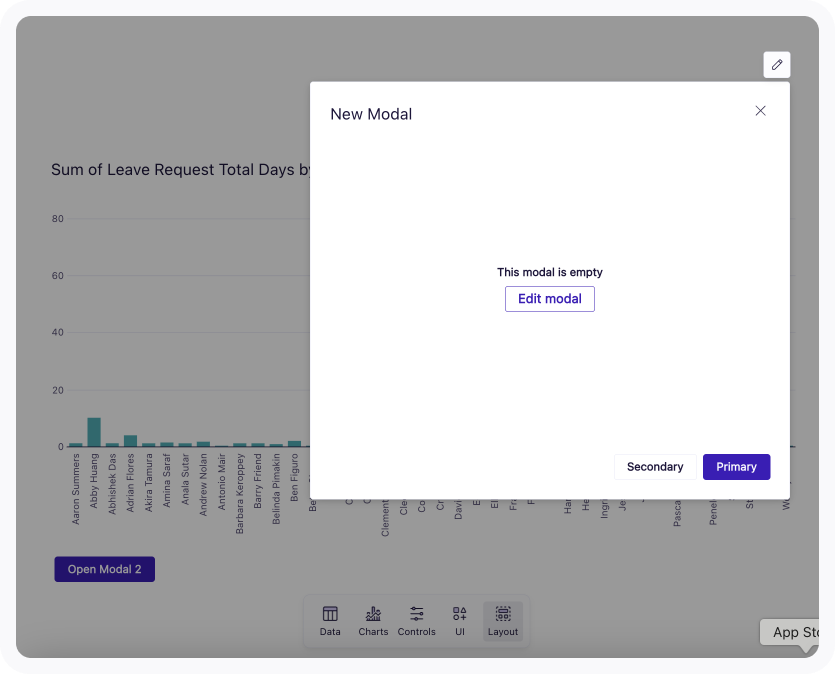Click the Adrian Flores bar in chart
This screenshot has height=674, width=835.
(x=130, y=441)
